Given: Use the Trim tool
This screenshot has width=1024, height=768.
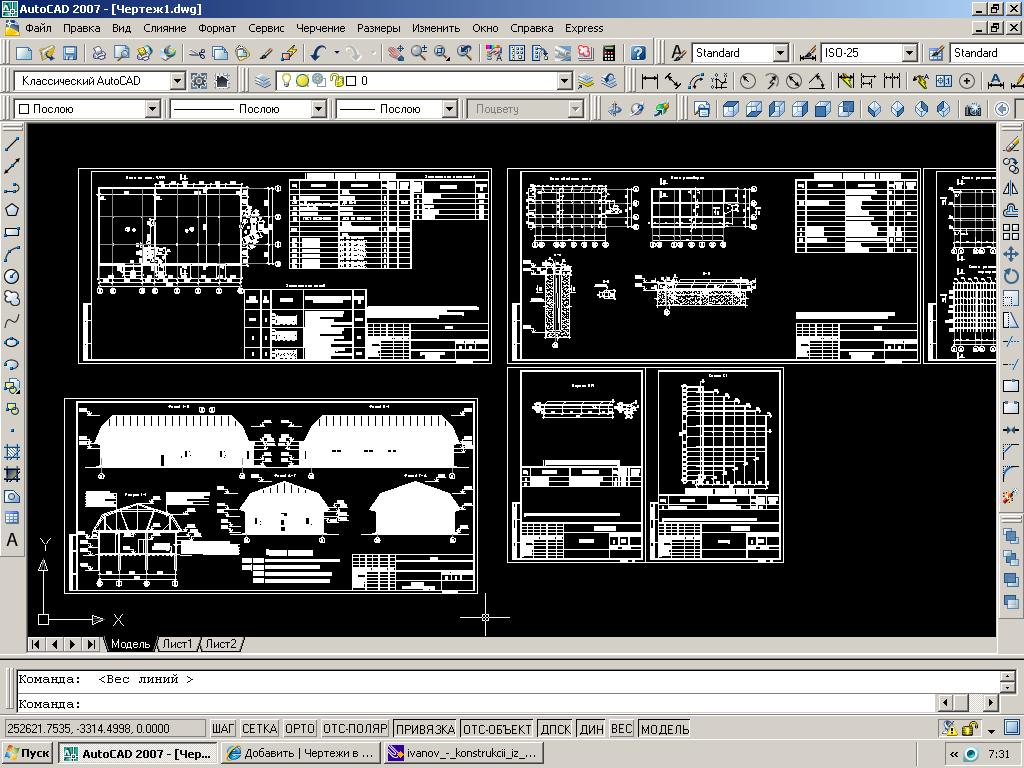Looking at the screenshot, I should pyautogui.click(x=1011, y=342).
